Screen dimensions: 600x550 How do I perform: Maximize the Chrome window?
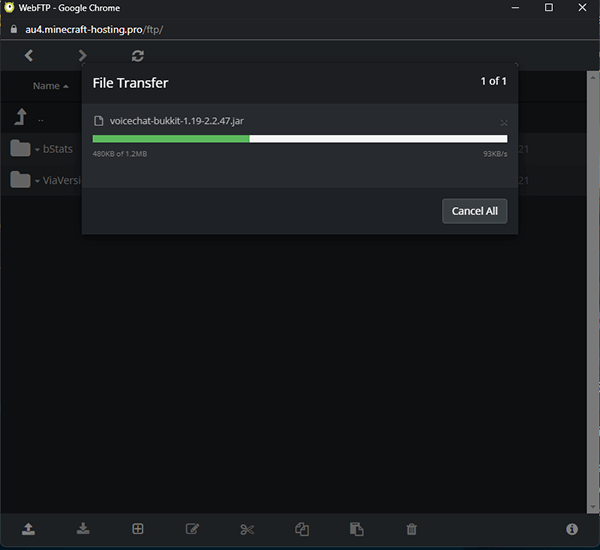[x=549, y=7]
